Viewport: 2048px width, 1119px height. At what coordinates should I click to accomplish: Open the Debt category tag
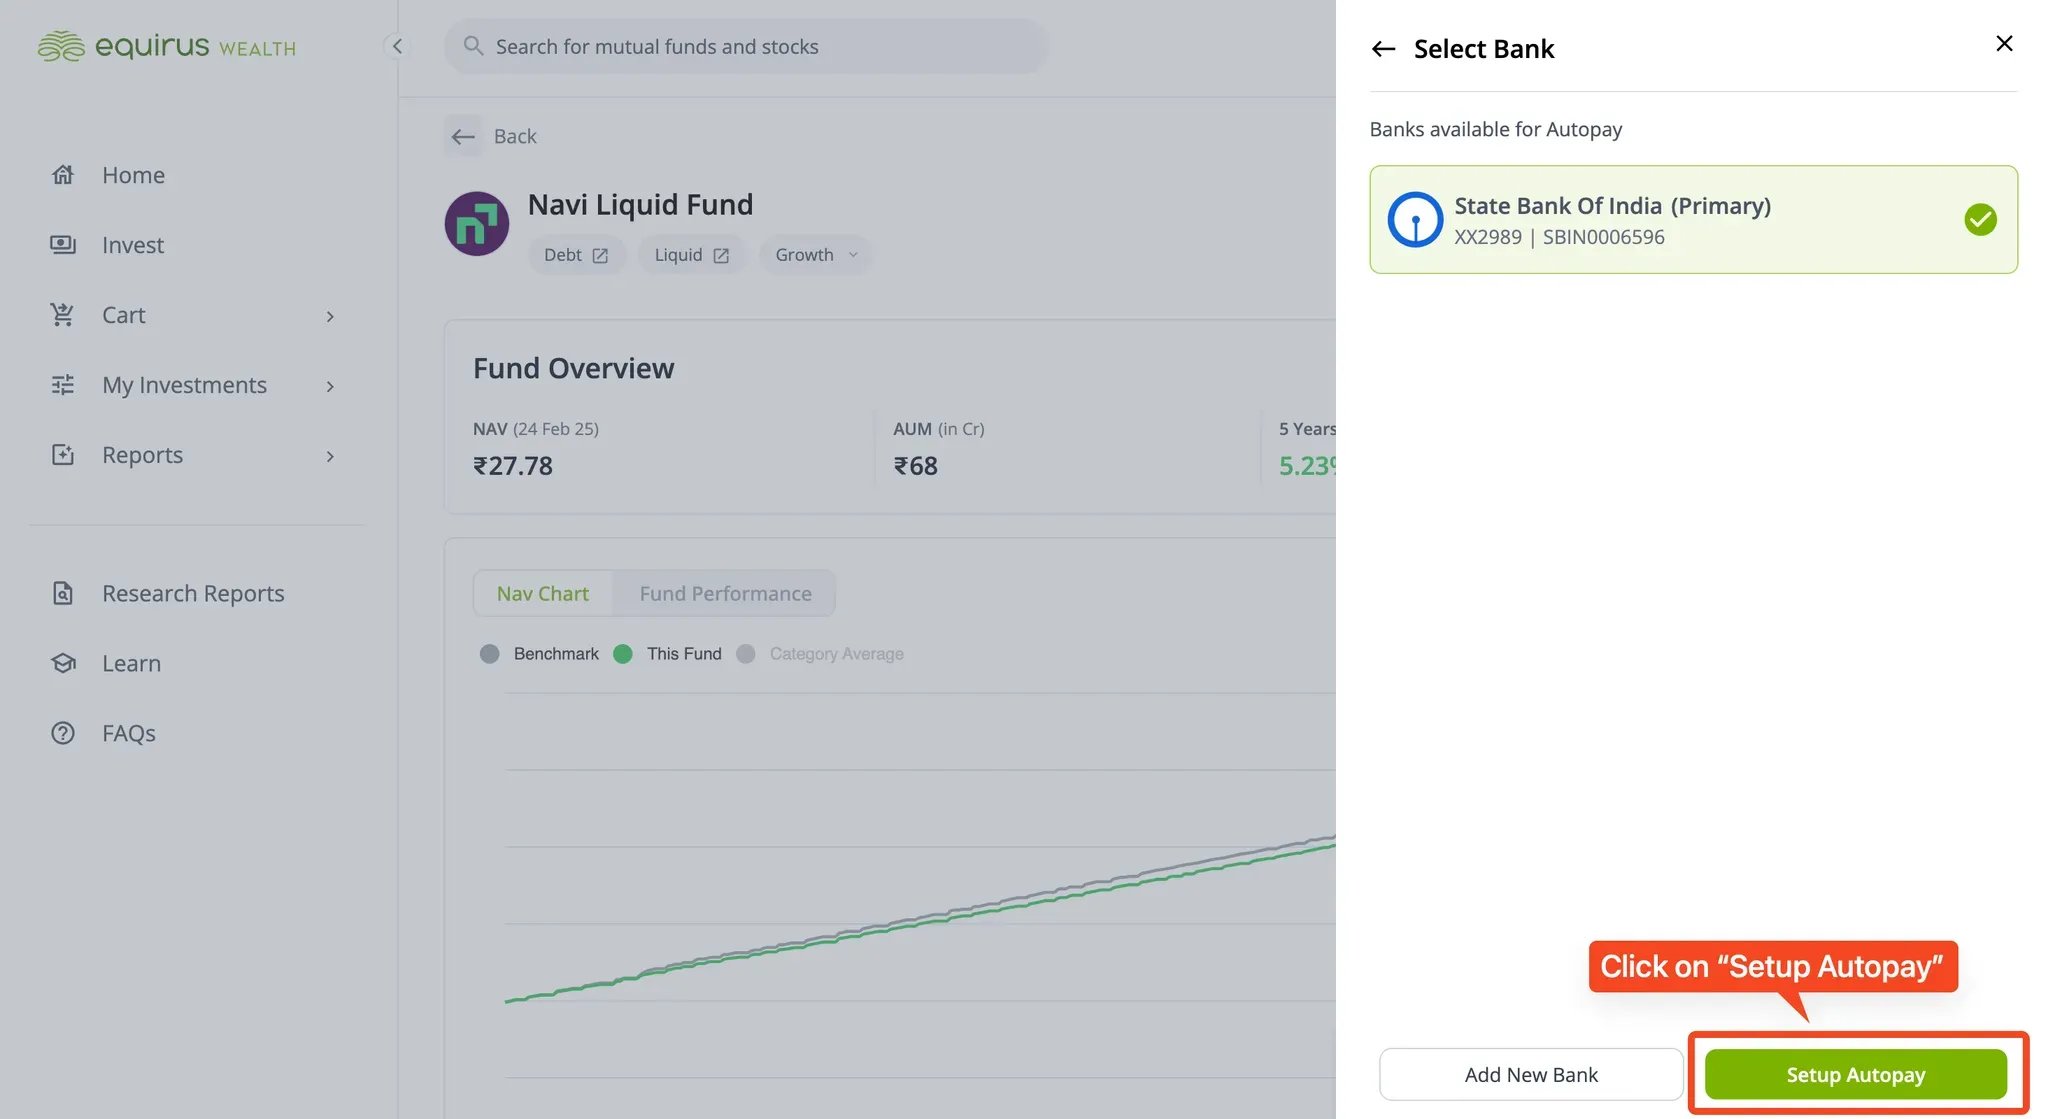click(x=576, y=255)
